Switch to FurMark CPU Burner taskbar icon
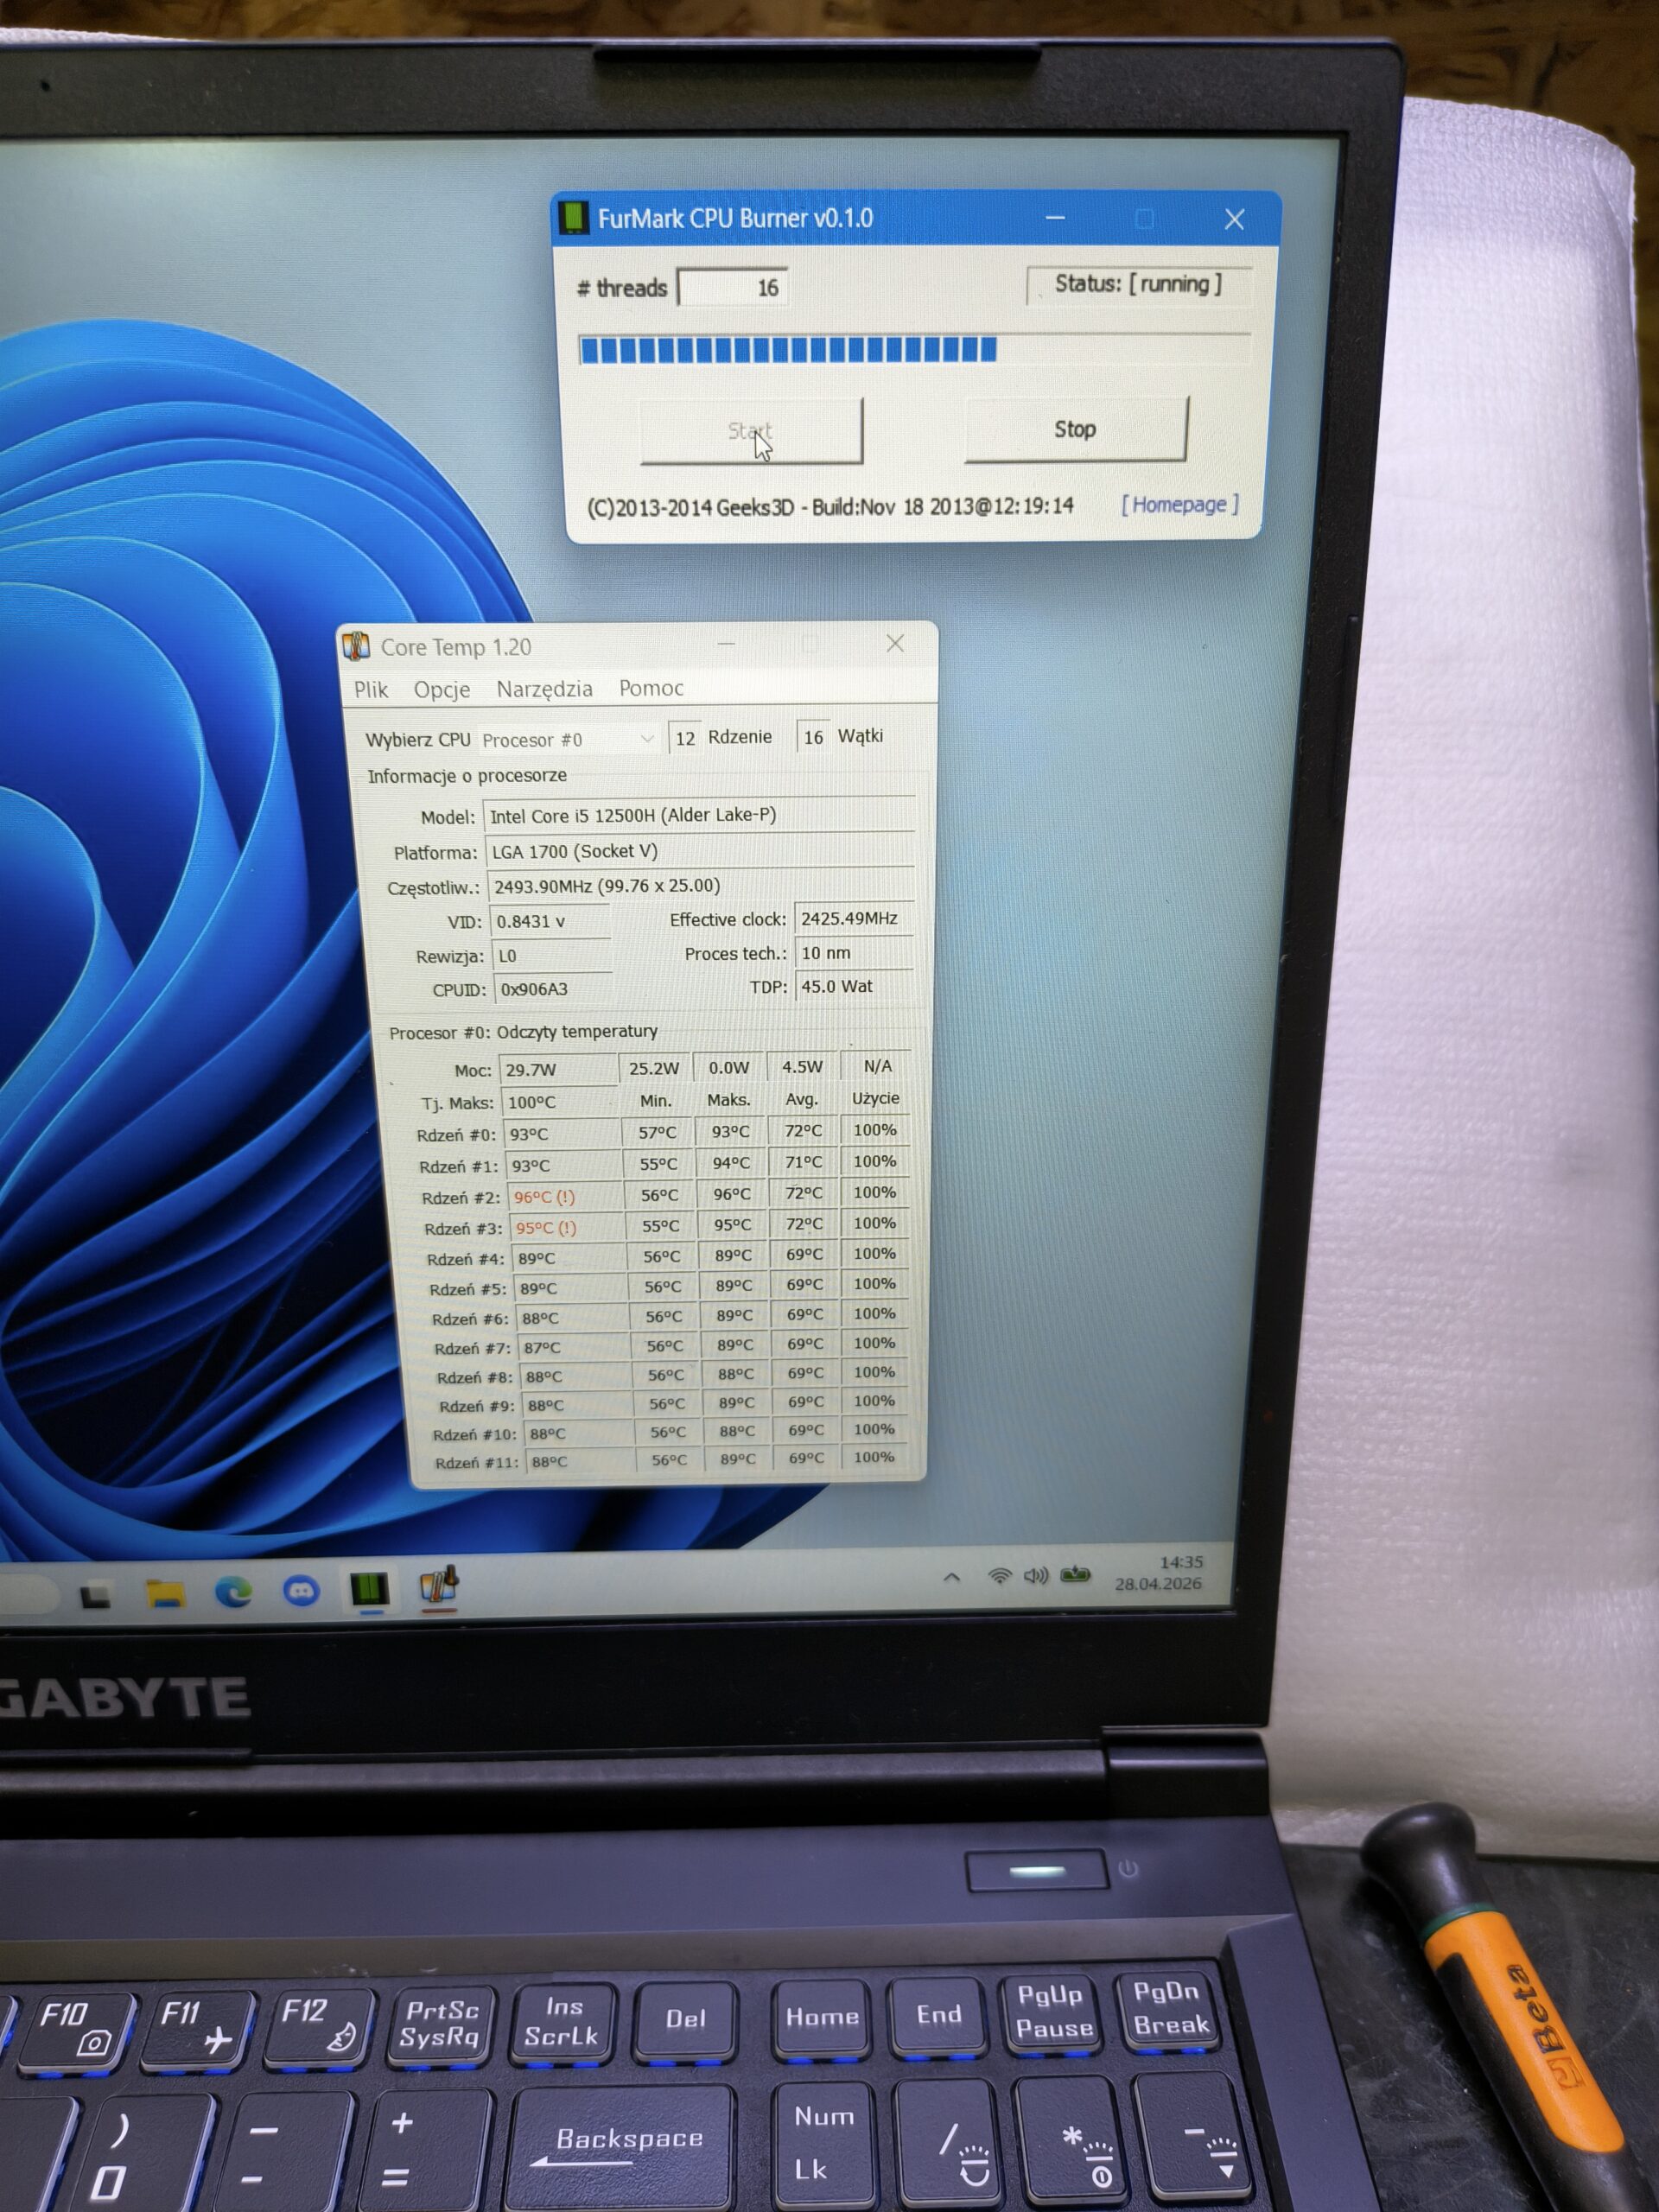 [369, 1588]
